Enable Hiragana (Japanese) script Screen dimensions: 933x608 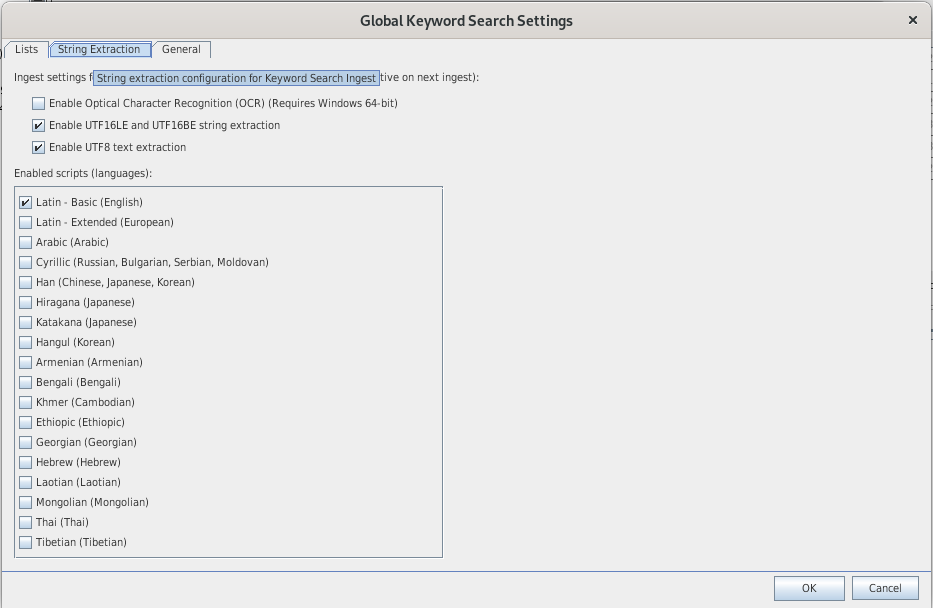(26, 302)
